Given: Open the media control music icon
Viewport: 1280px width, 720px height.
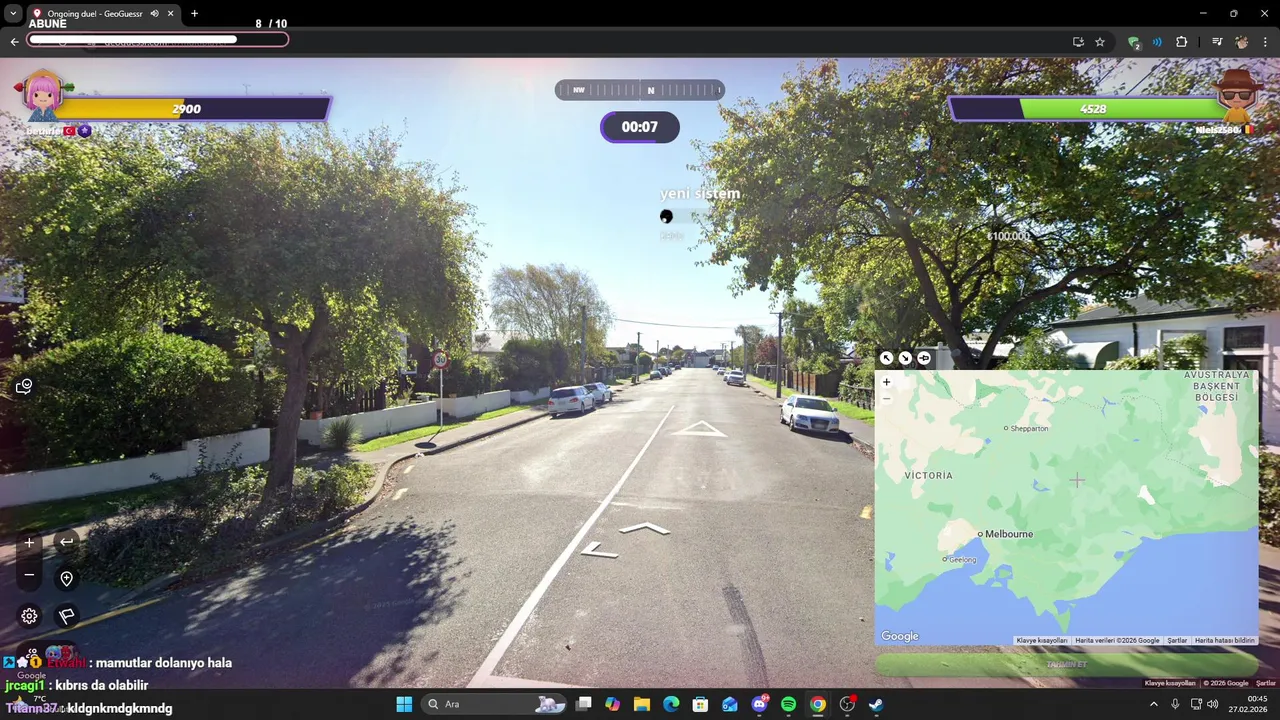Looking at the screenshot, I should tap(1217, 42).
